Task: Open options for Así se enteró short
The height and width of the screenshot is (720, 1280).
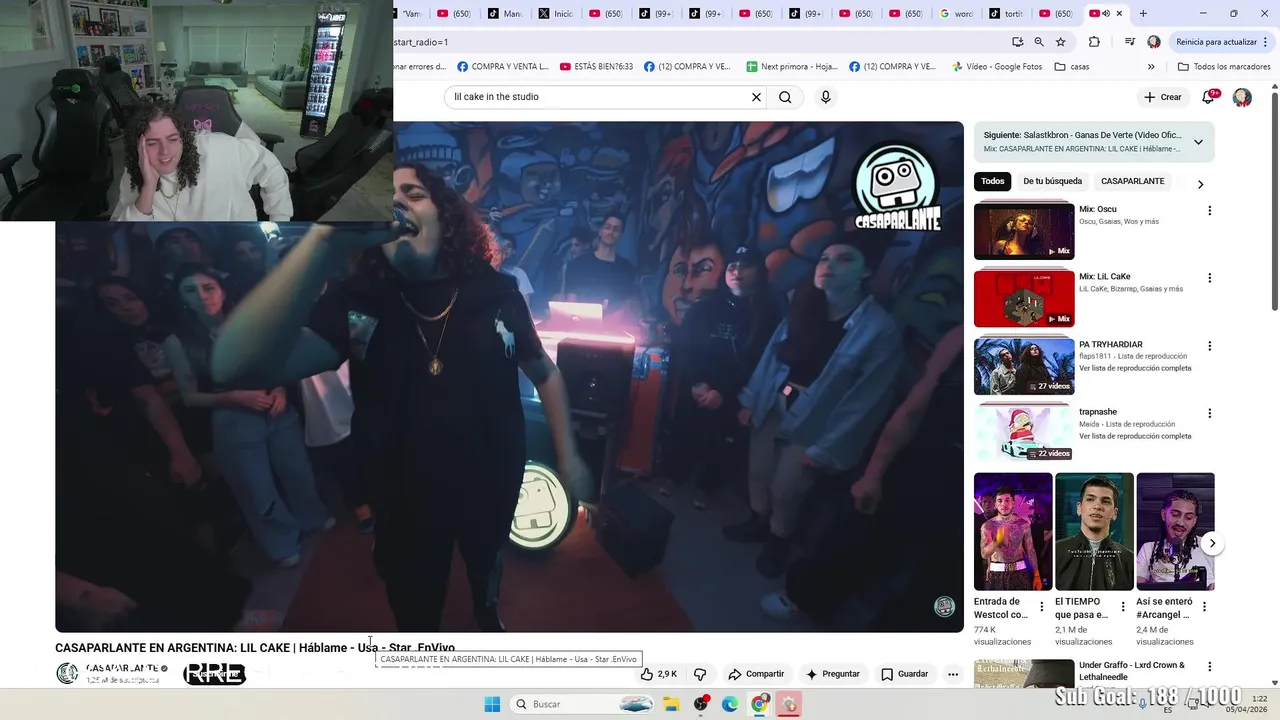Action: 1204,606
